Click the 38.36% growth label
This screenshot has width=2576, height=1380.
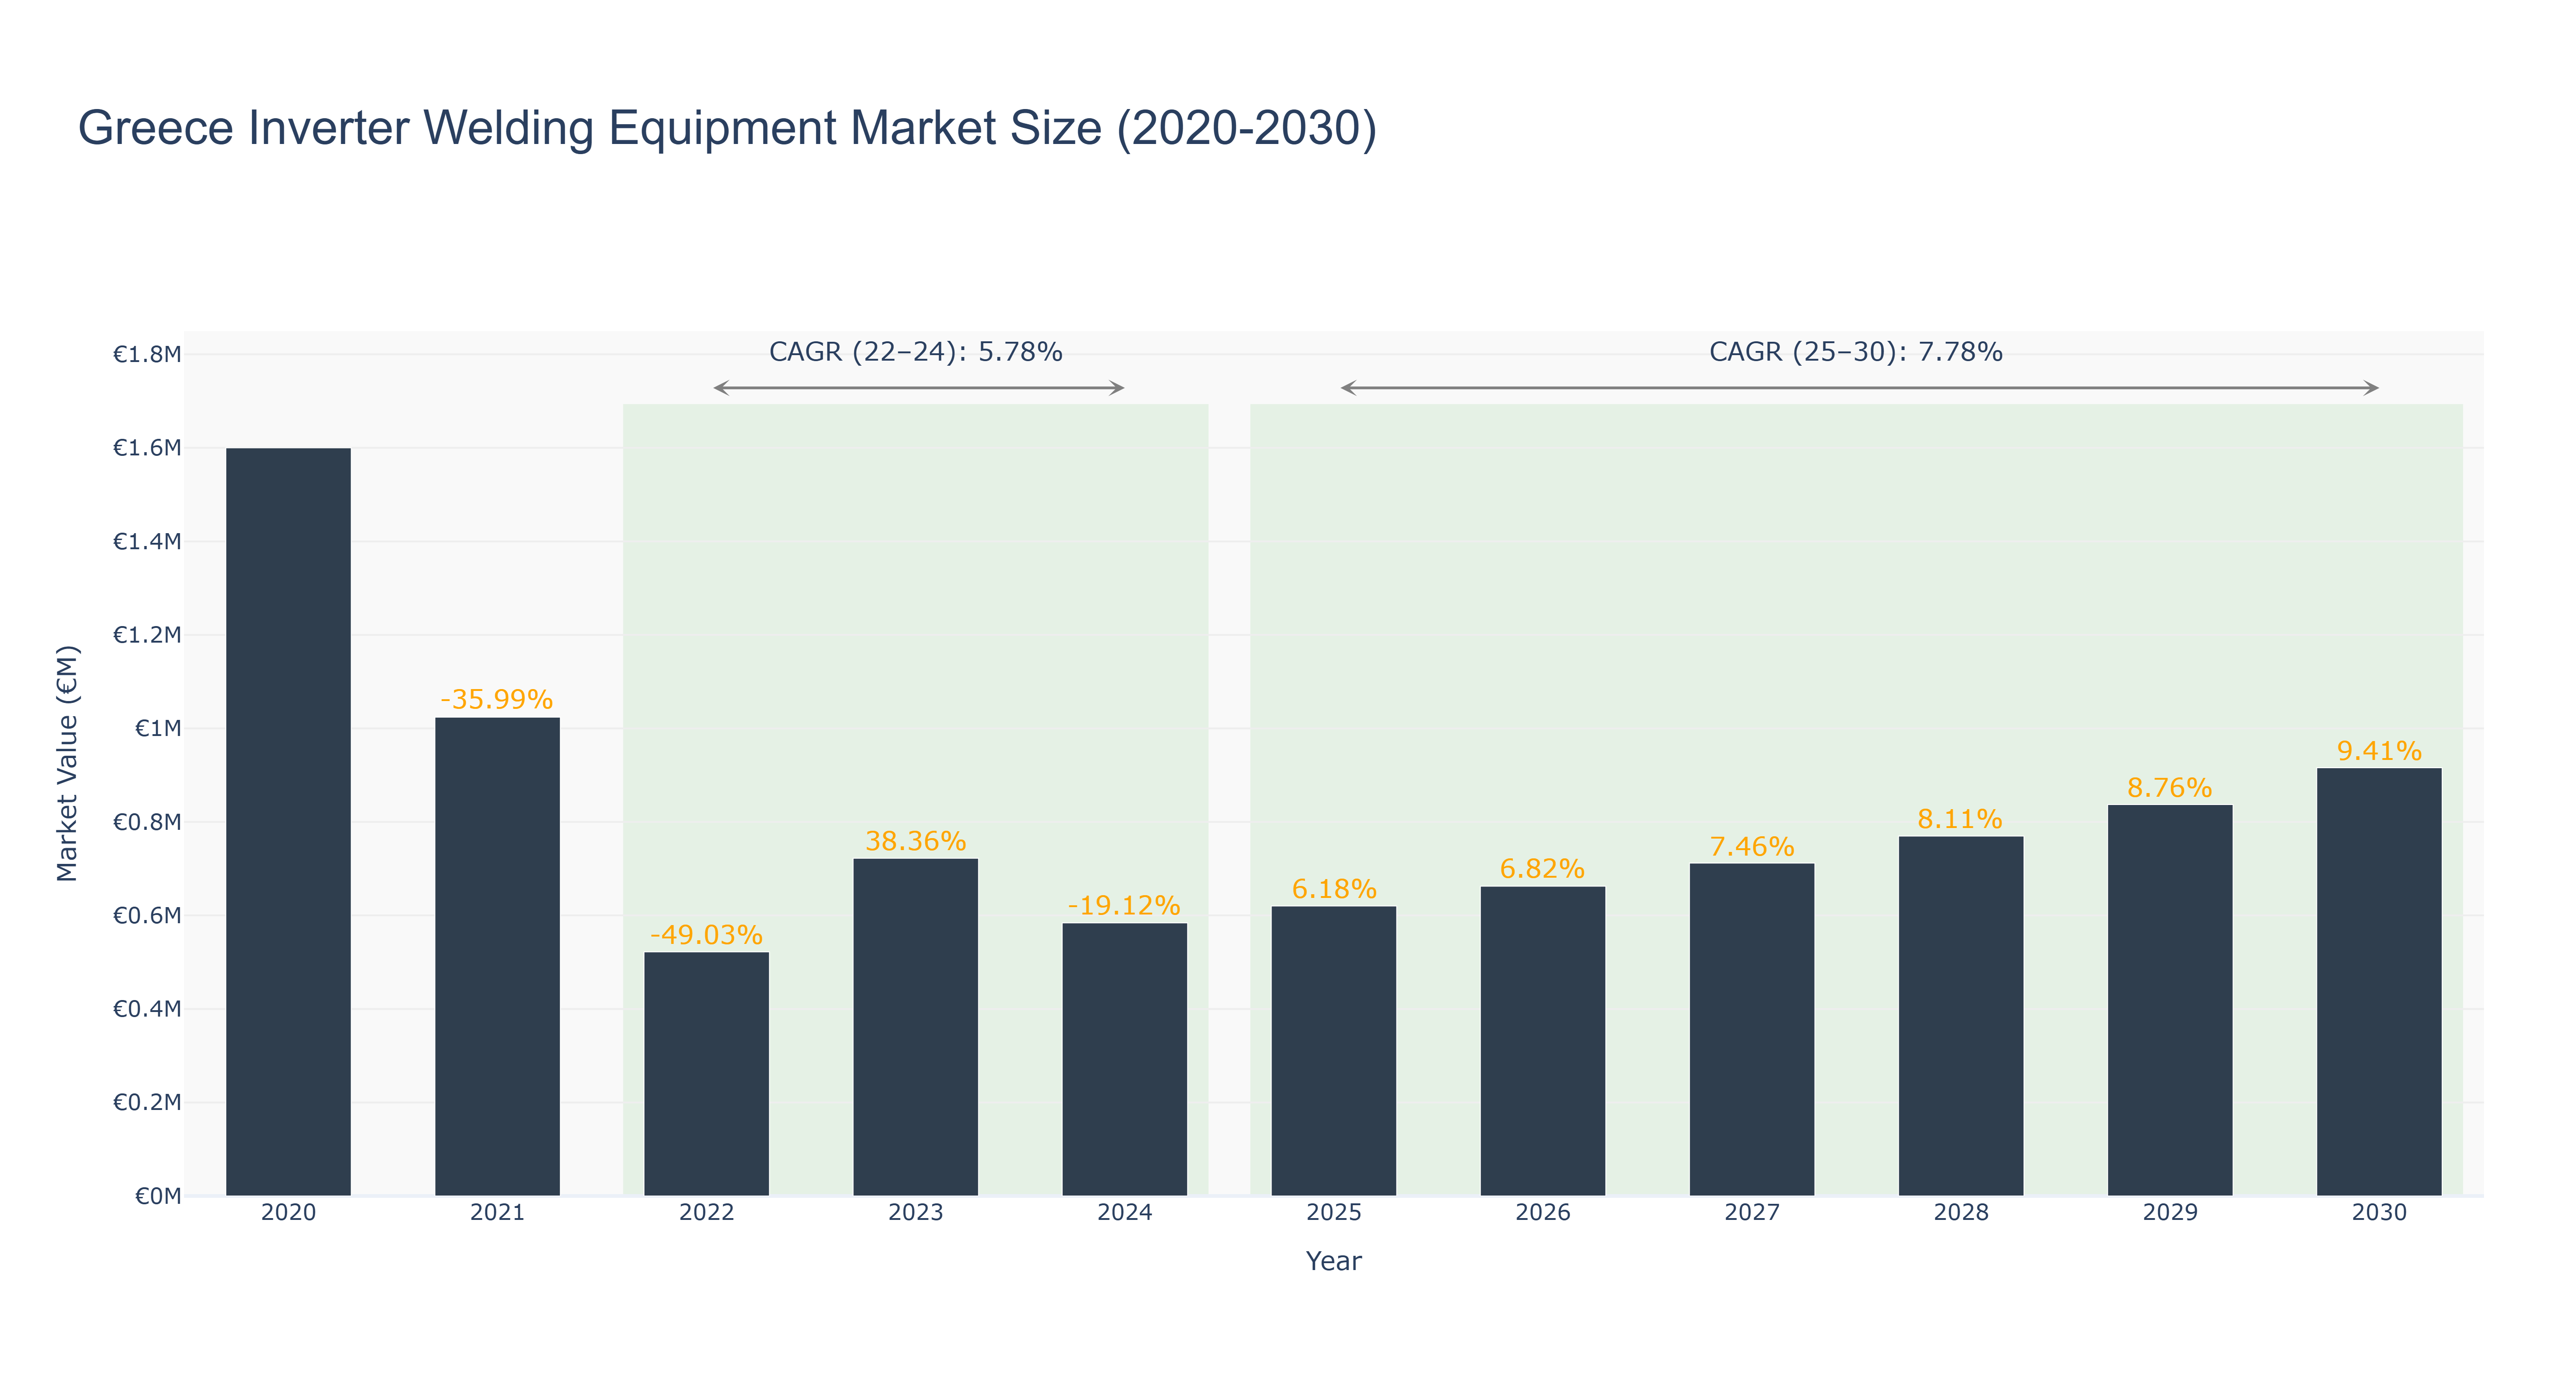915,841
